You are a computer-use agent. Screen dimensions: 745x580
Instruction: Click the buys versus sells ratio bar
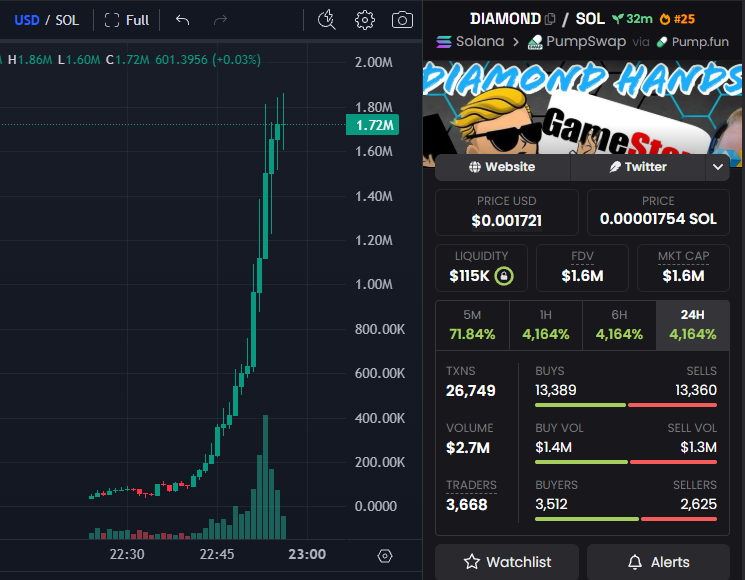[x=626, y=405]
